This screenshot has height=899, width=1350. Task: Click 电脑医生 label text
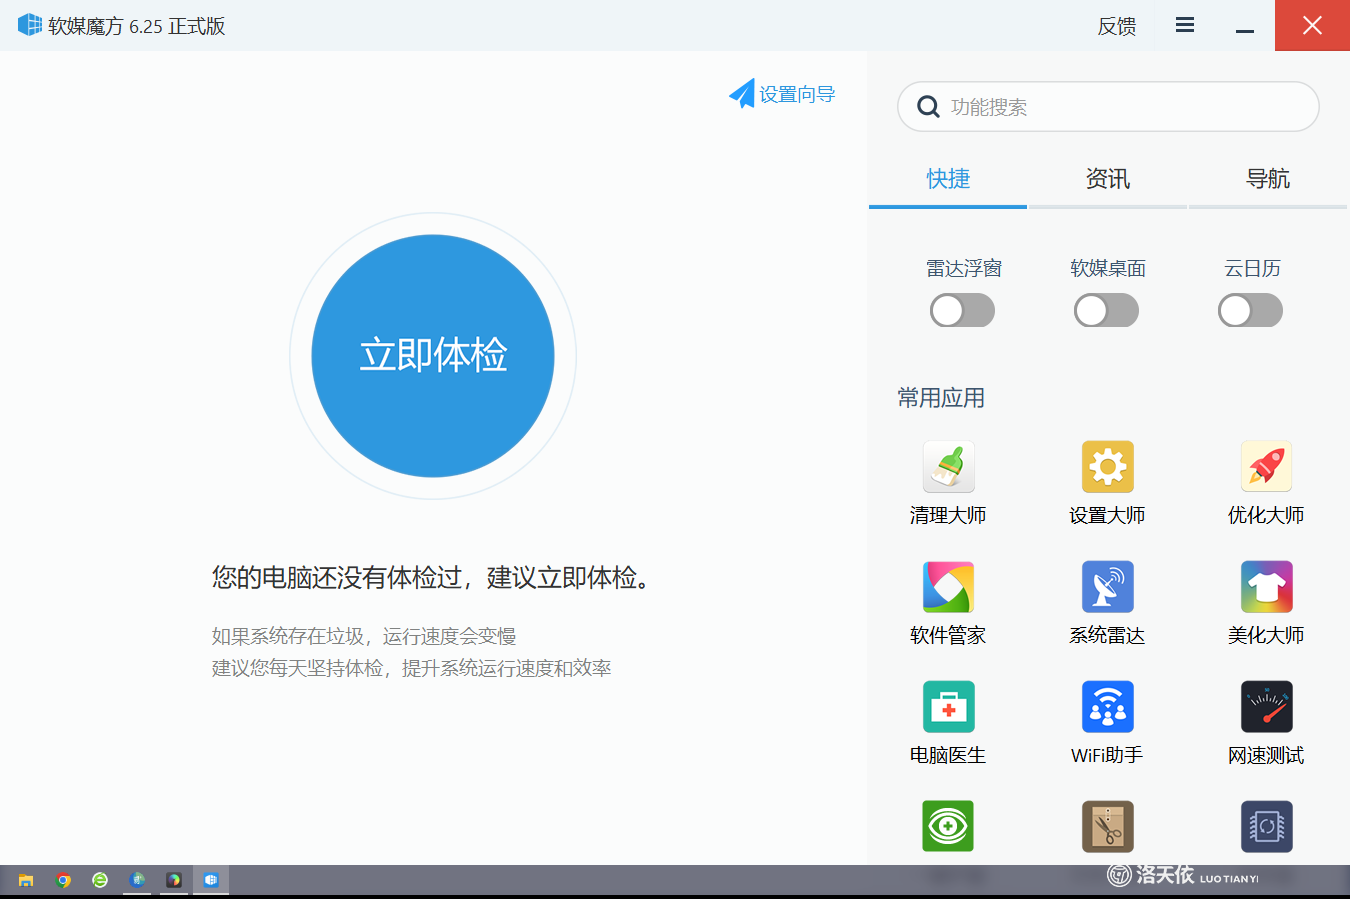(x=948, y=755)
